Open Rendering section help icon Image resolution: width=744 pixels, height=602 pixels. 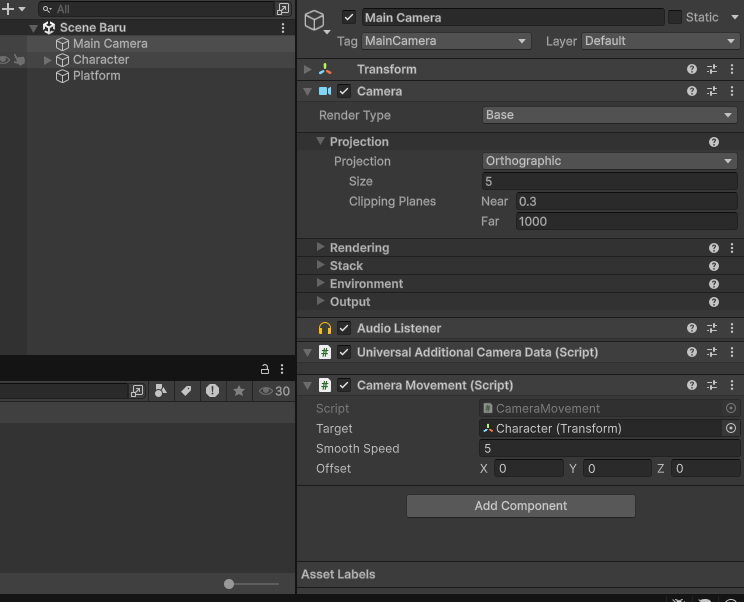tap(714, 248)
